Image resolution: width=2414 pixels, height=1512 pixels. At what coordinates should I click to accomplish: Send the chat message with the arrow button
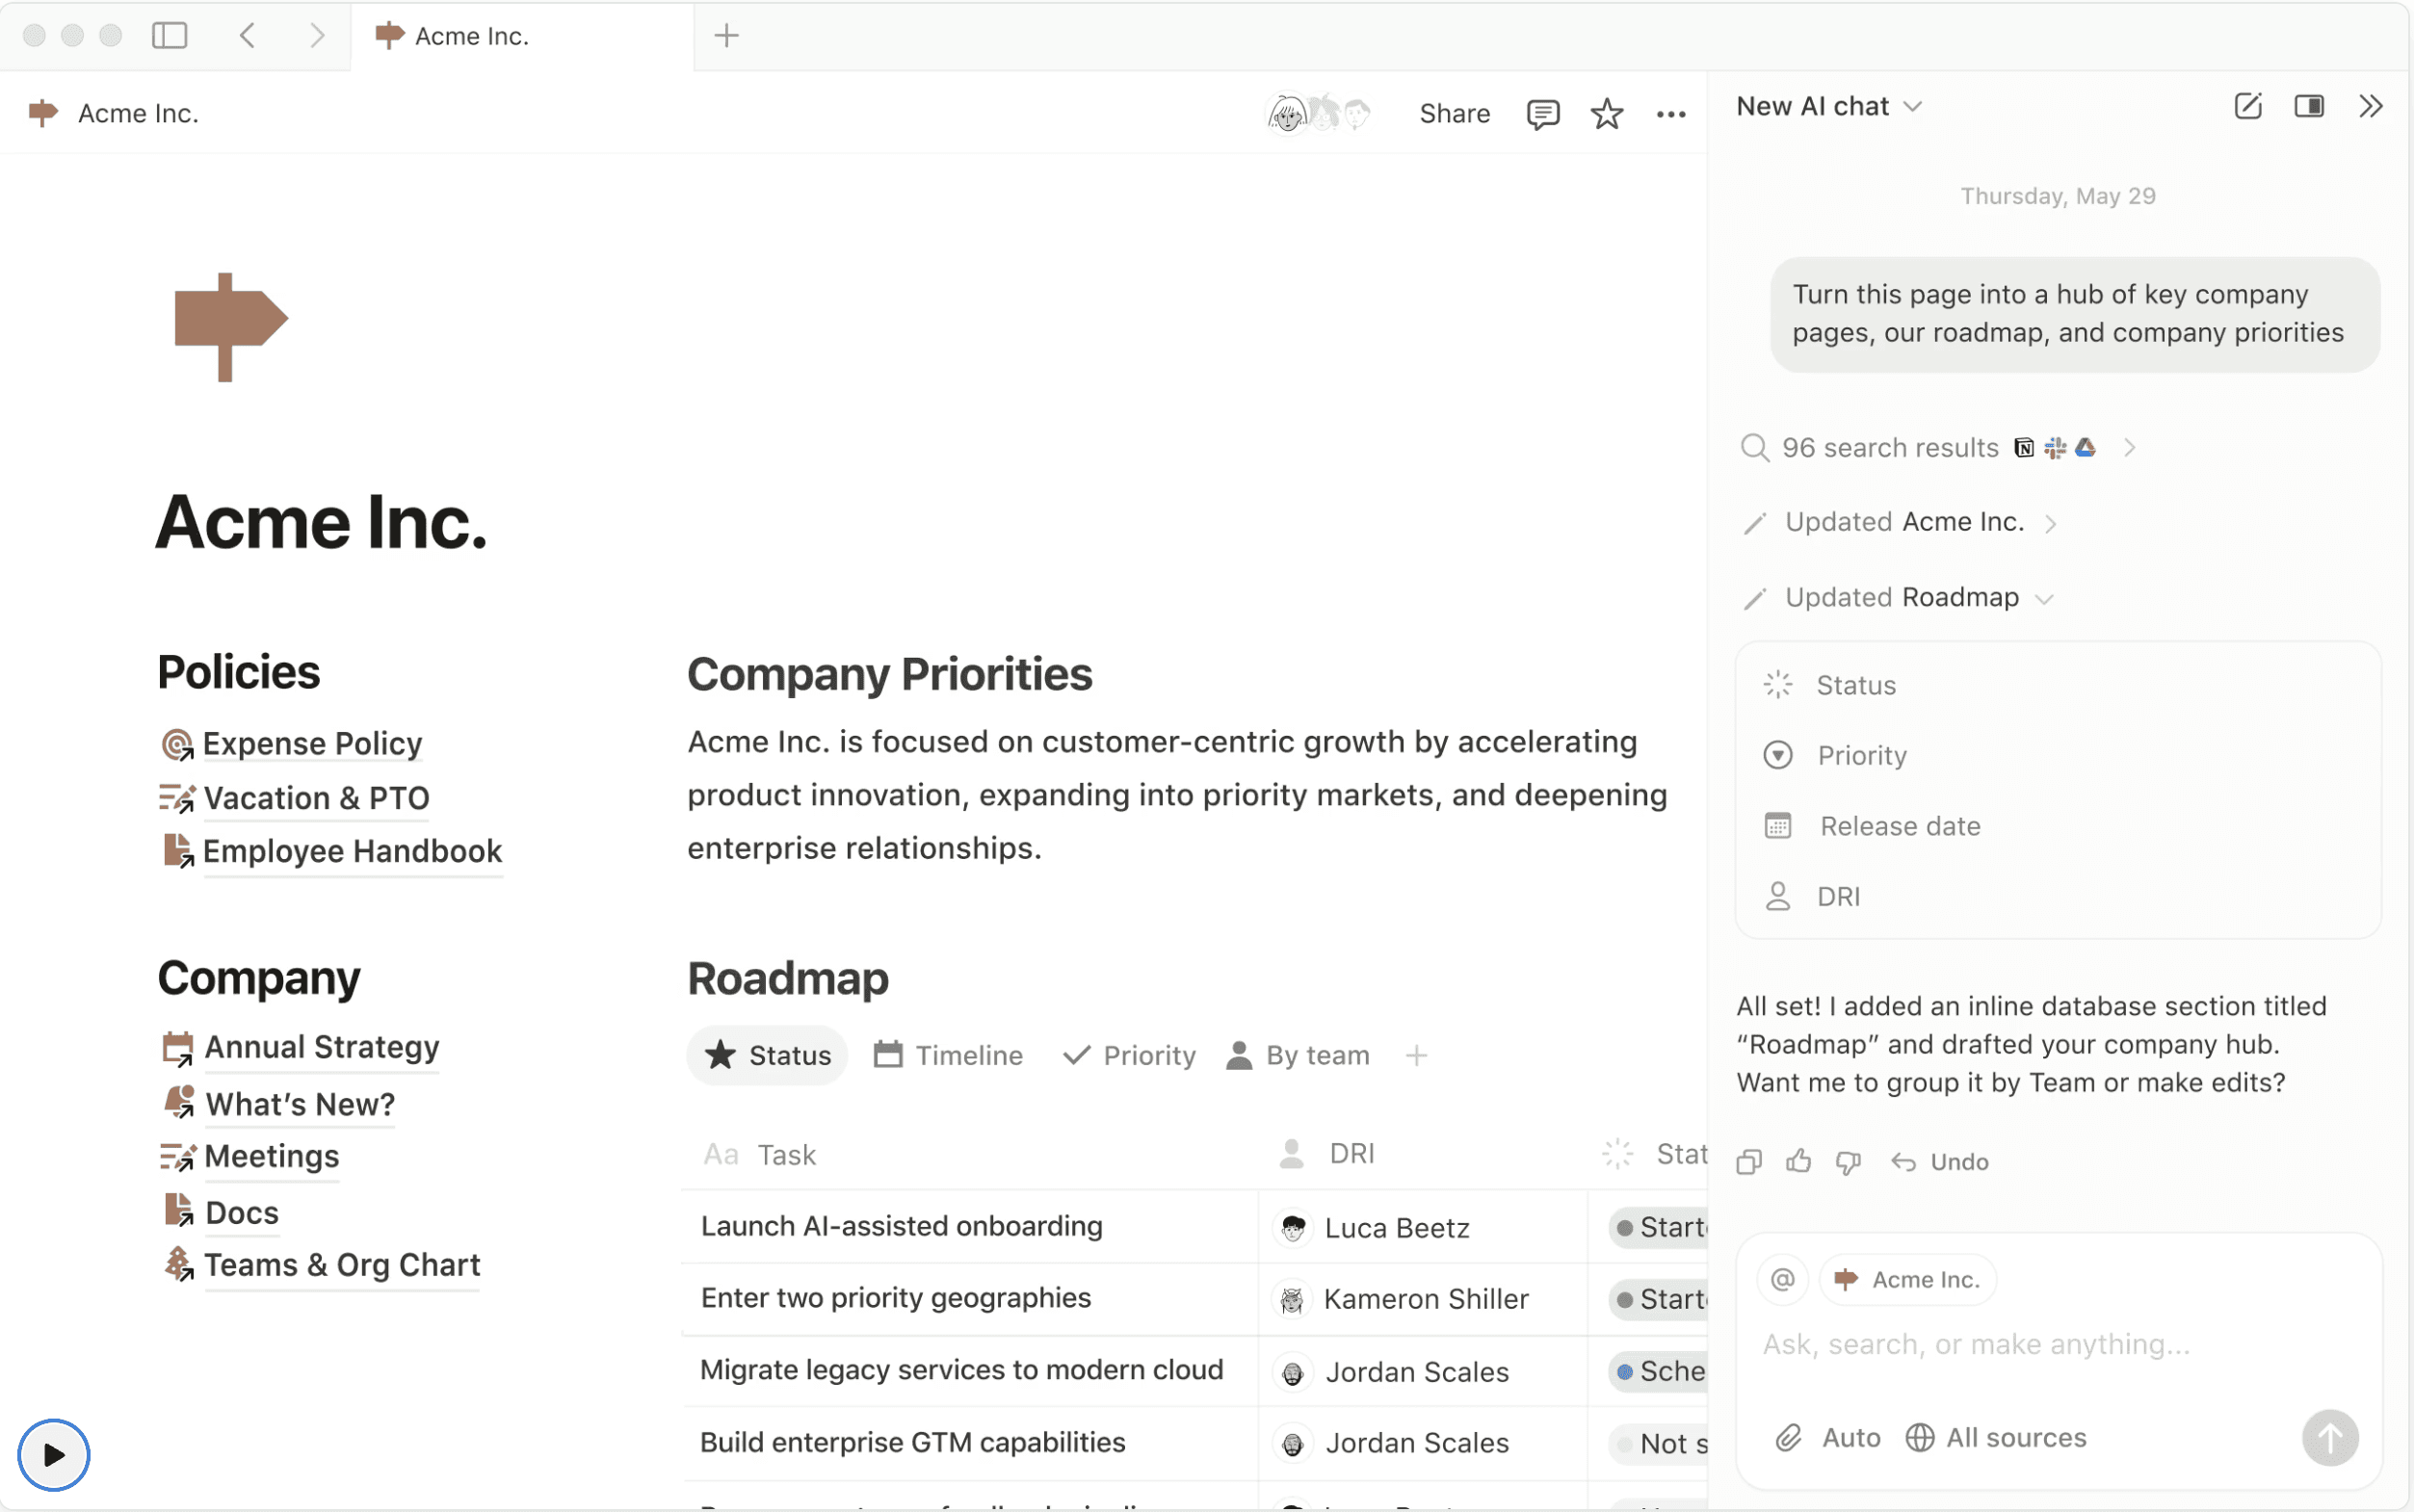point(2329,1437)
